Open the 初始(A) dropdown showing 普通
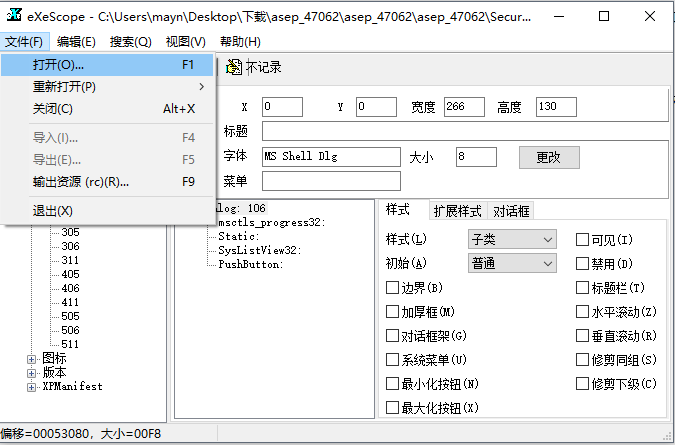Image resolution: width=675 pixels, height=445 pixels. pyautogui.click(x=512, y=263)
